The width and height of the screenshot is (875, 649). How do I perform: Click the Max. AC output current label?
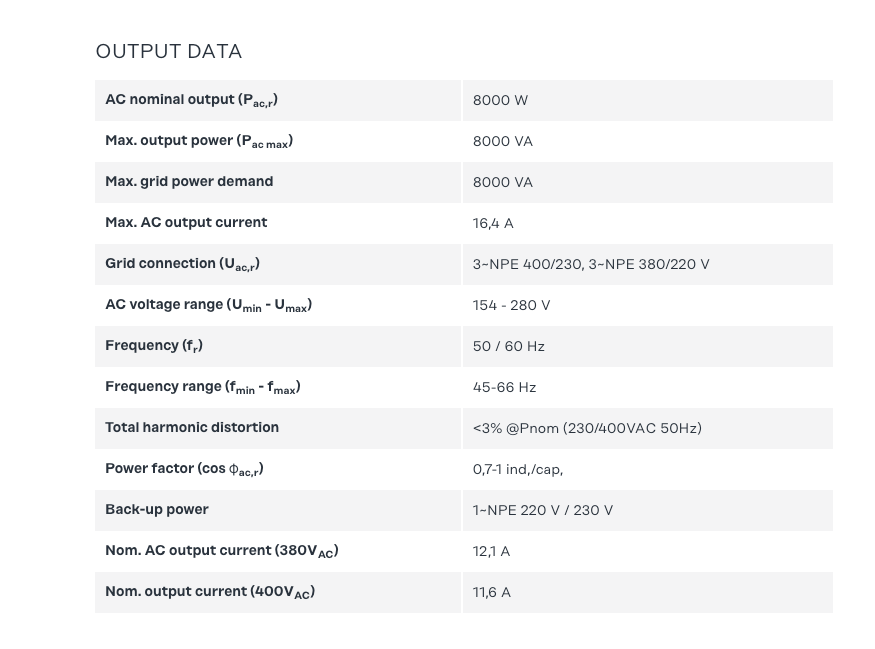186,223
